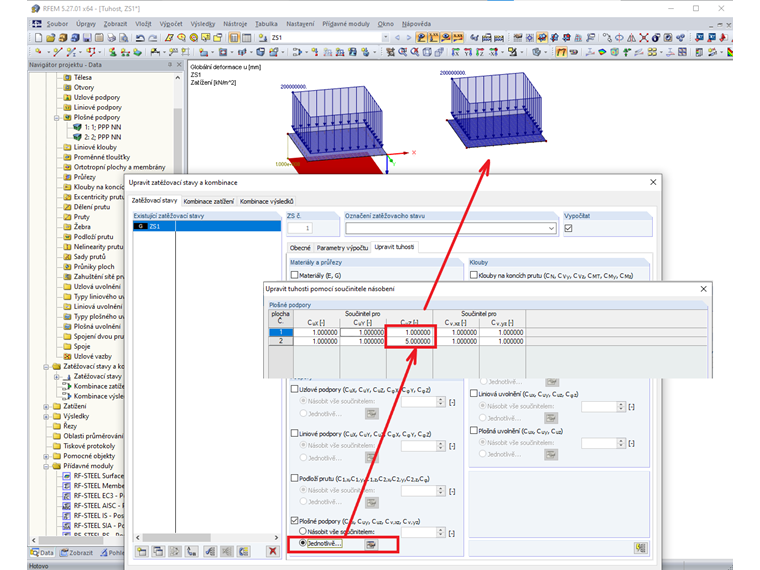Image resolution: width=760 pixels, height=570 pixels.
Task: Click the Print icon in main toolbar
Action: (111, 37)
